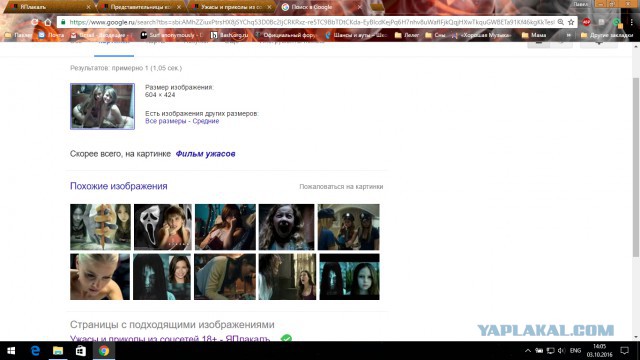
Task: Open the volume control in tray
Action: click(x=562, y=351)
